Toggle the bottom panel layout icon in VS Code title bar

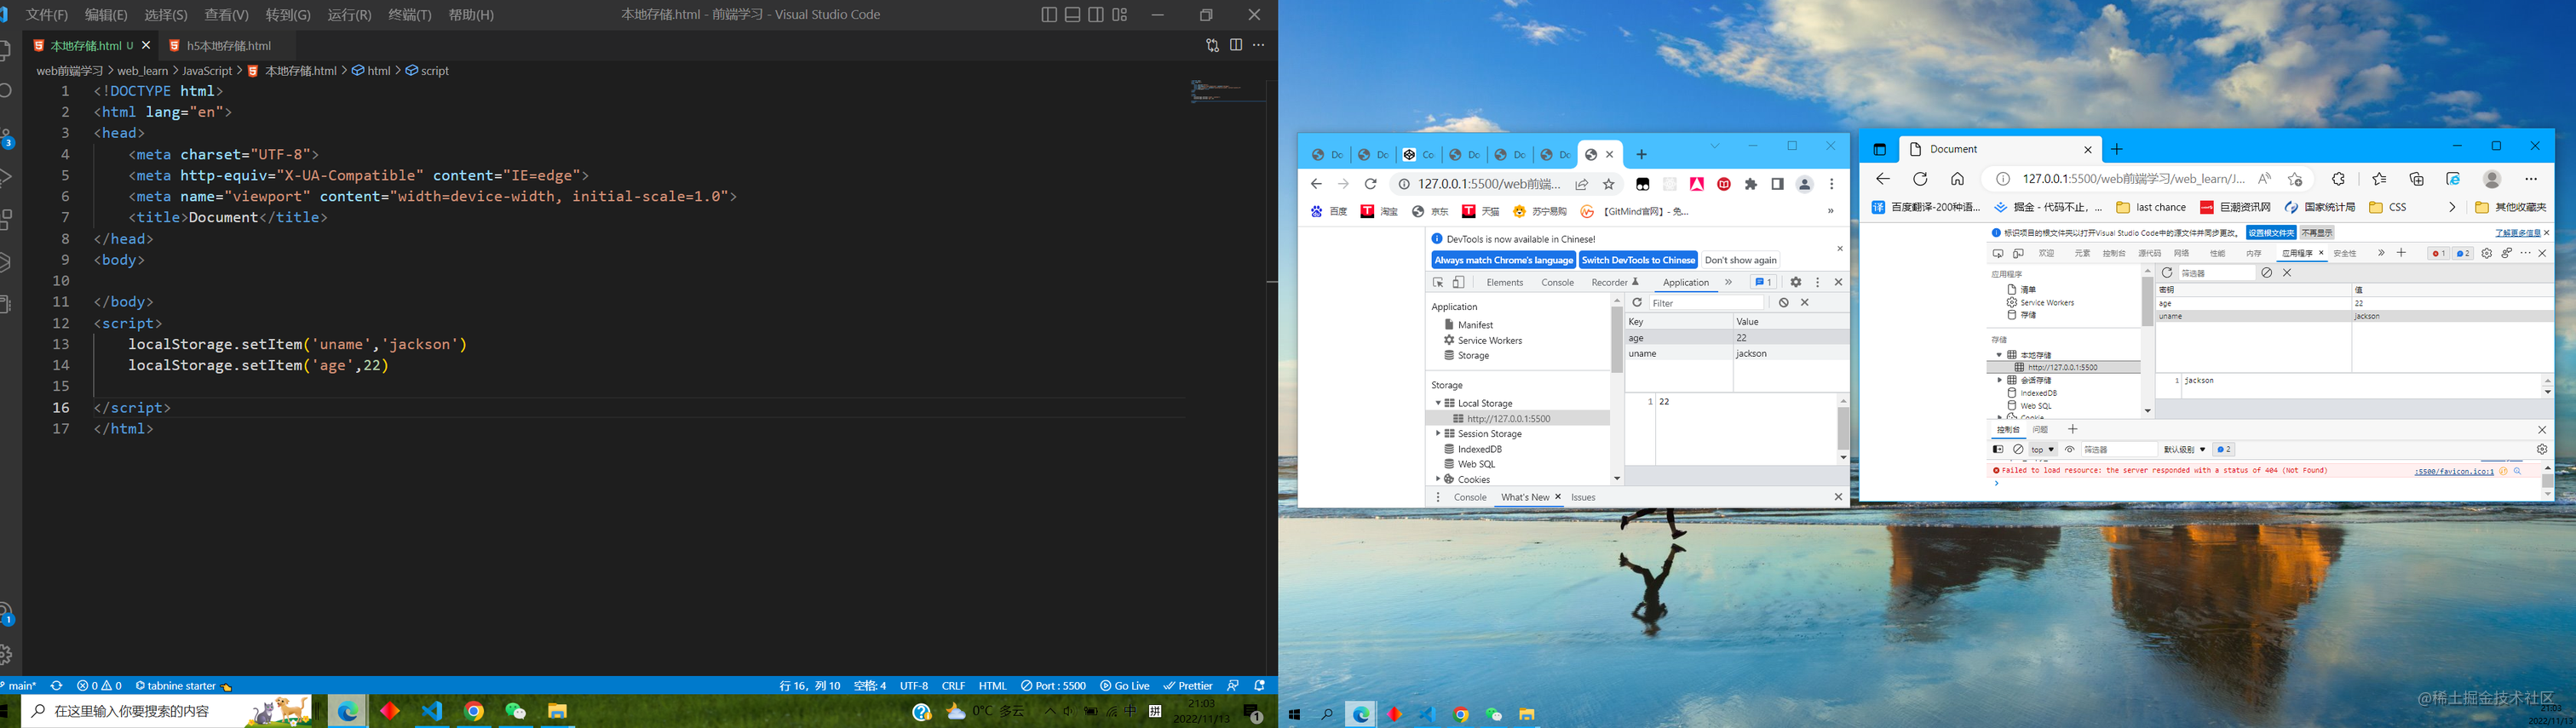(1072, 14)
